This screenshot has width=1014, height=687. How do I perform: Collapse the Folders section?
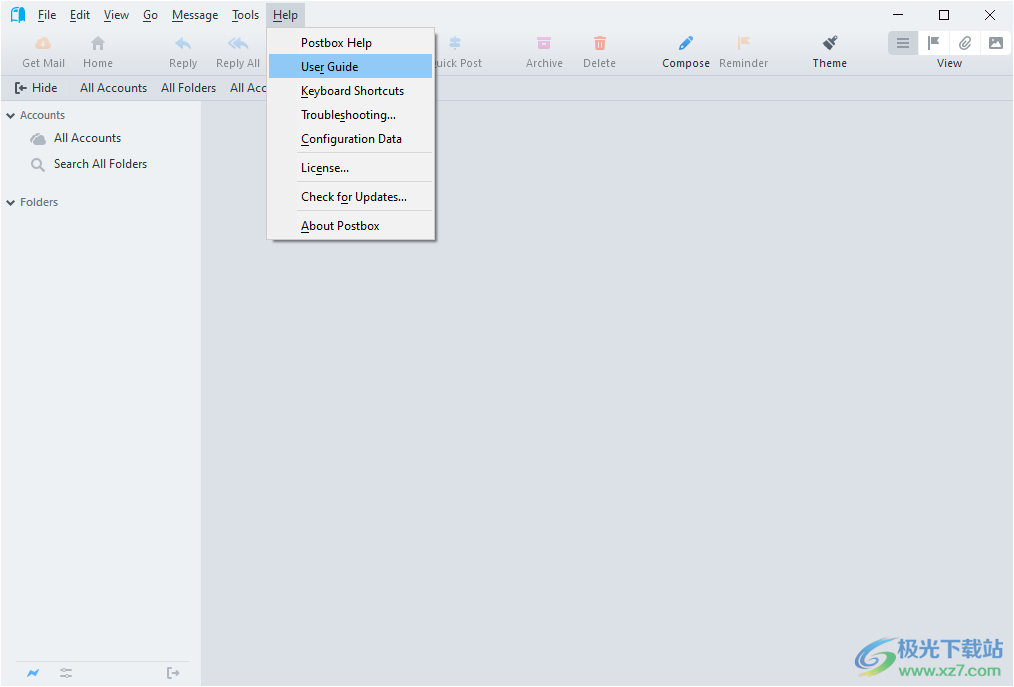point(10,202)
